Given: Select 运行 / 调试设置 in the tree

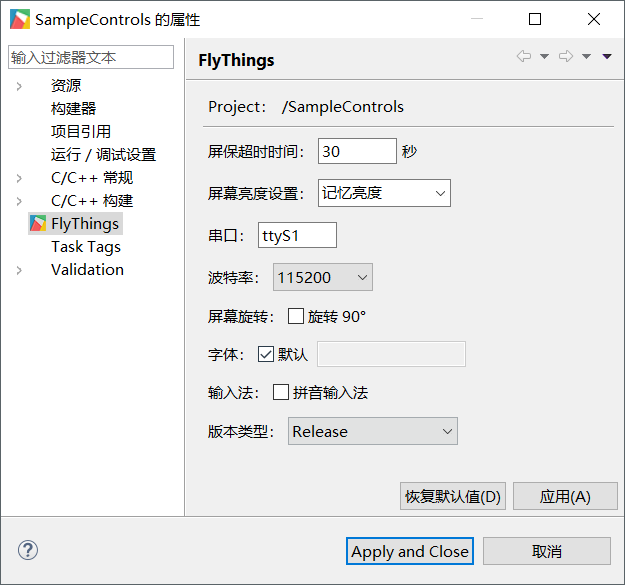Looking at the screenshot, I should pyautogui.click(x=104, y=155).
